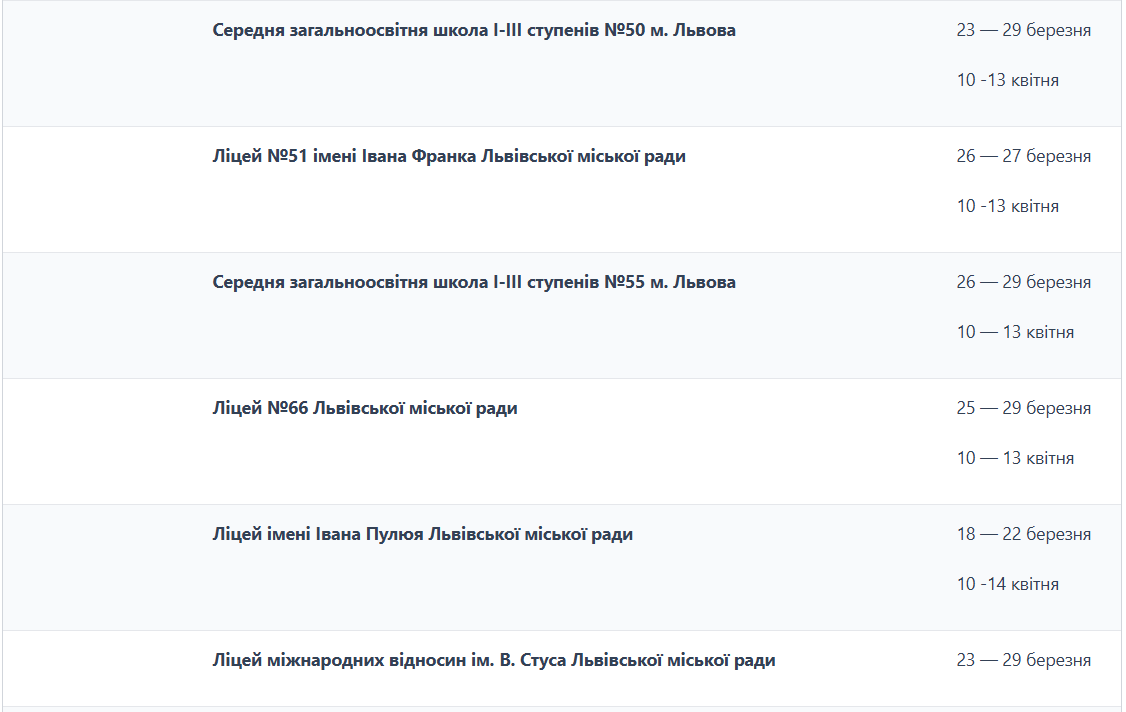Click 10 -13 квітня in the Ліцей №51 row
This screenshot has height=712, width=1126.
(1007, 206)
